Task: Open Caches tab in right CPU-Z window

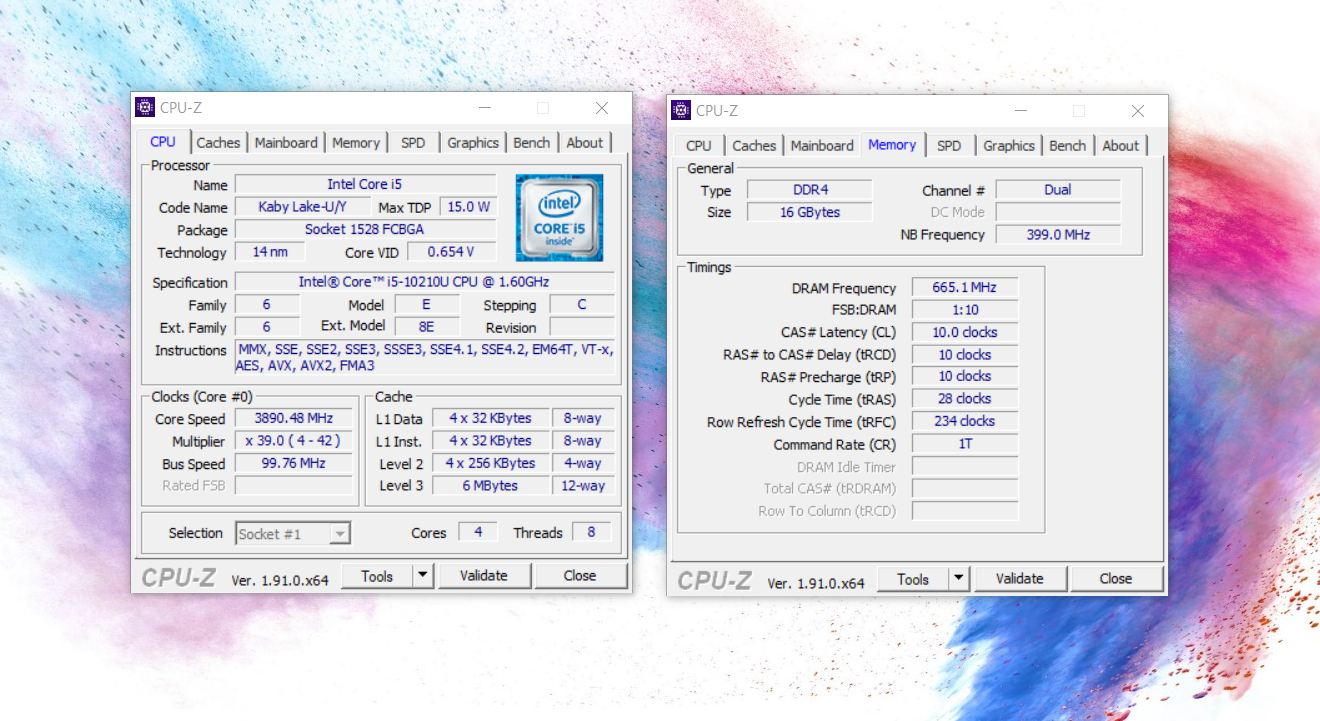Action: tap(754, 146)
